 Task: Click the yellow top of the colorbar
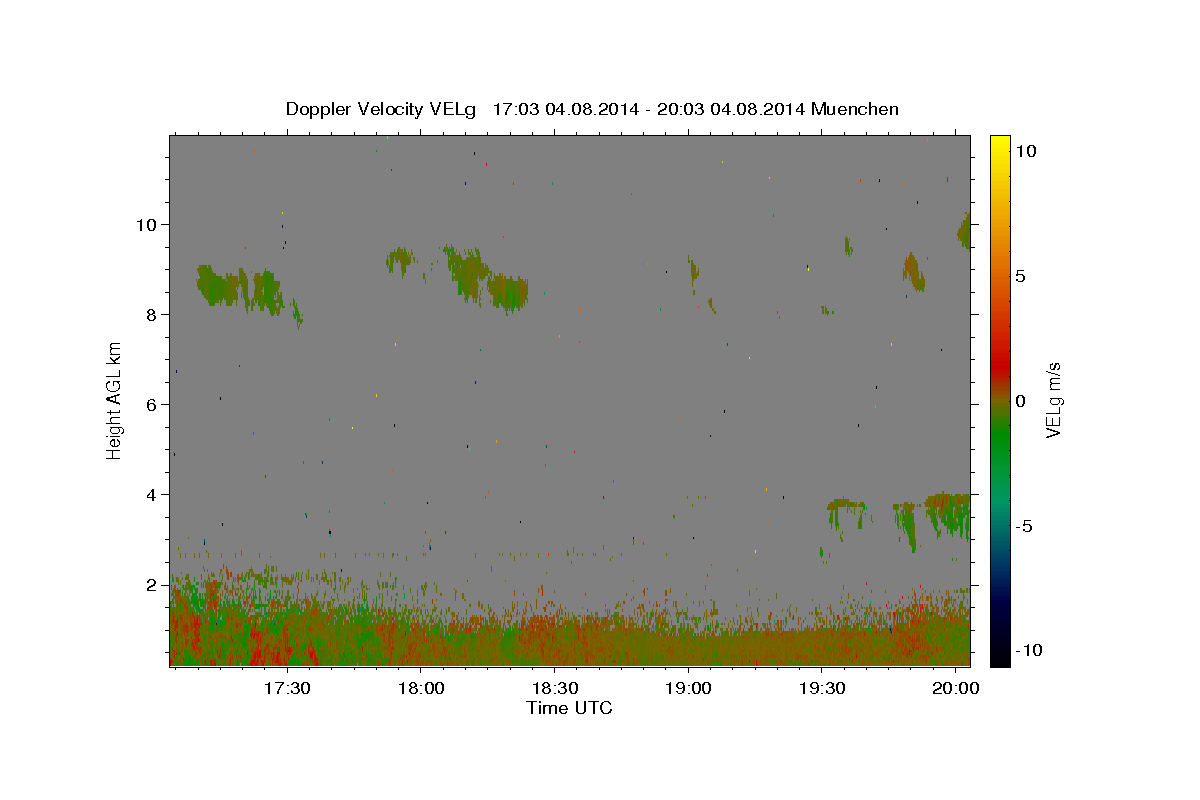pos(999,145)
